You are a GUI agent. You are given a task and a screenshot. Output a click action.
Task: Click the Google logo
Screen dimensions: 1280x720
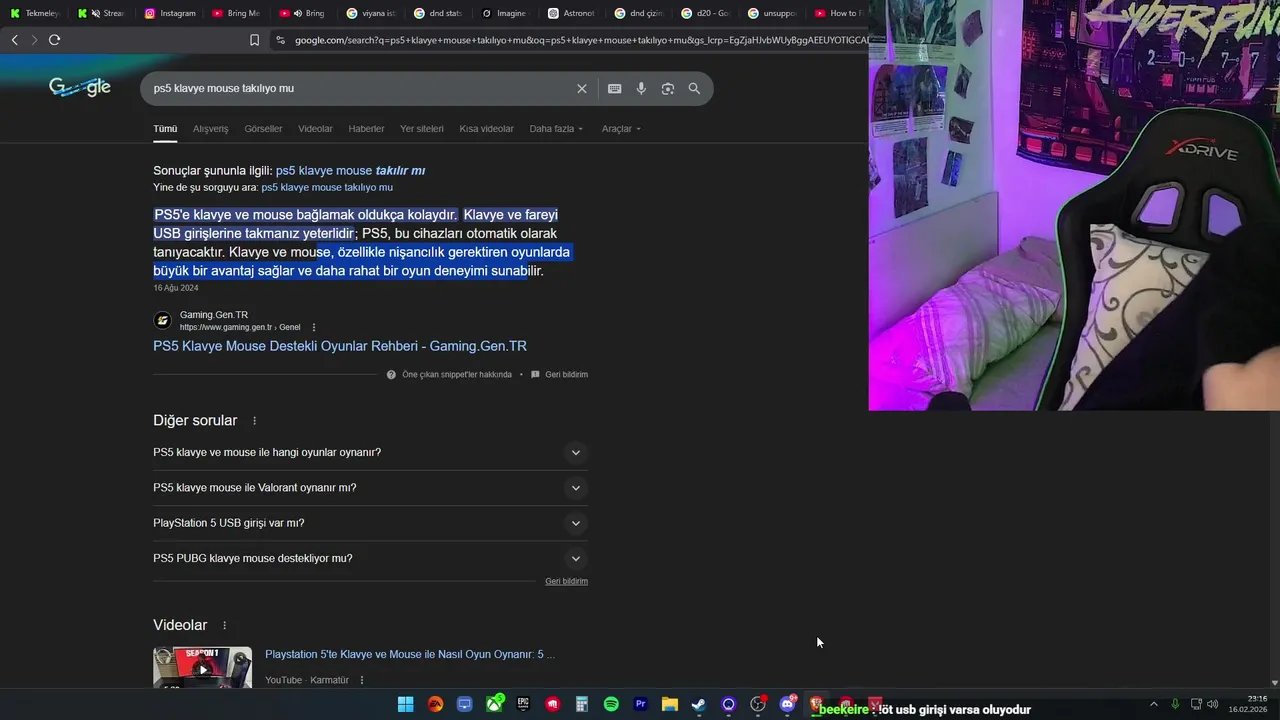80,88
